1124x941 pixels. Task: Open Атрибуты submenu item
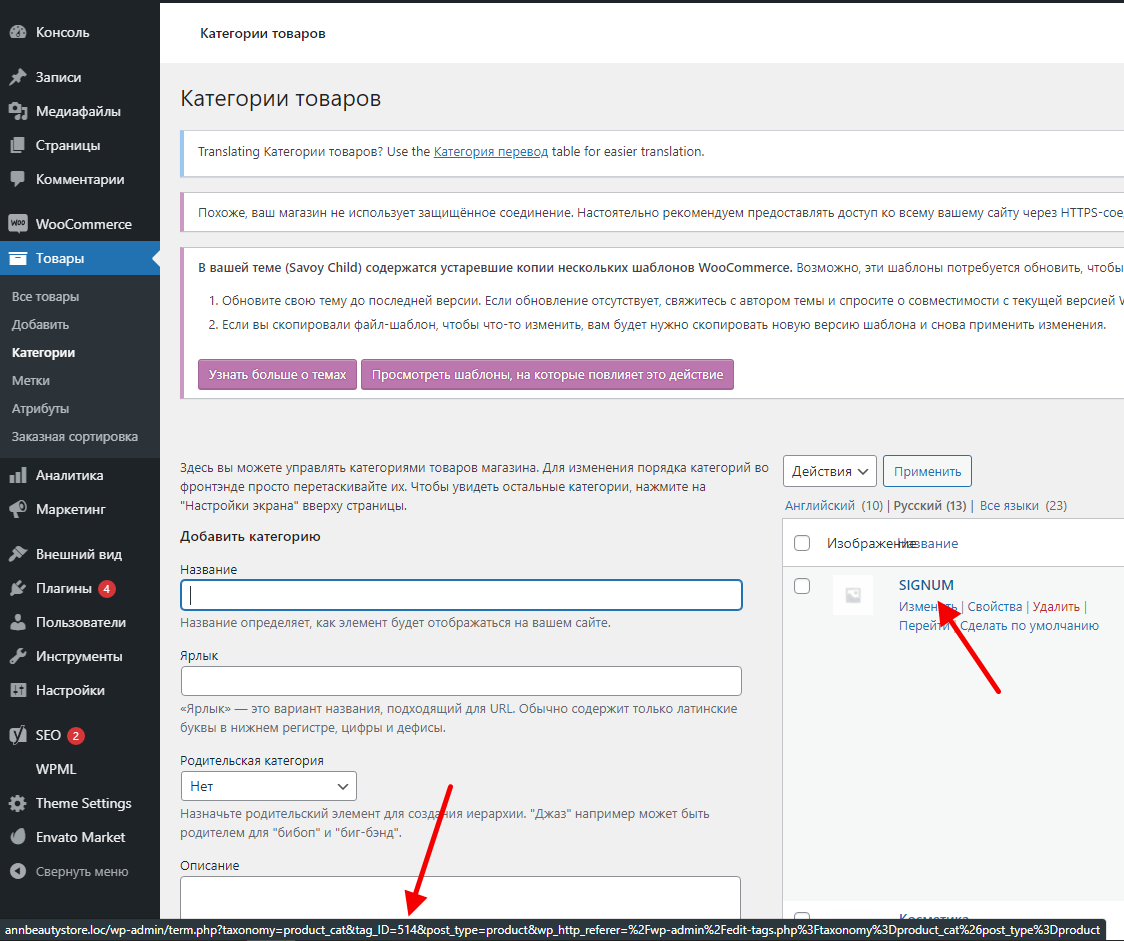coord(40,409)
